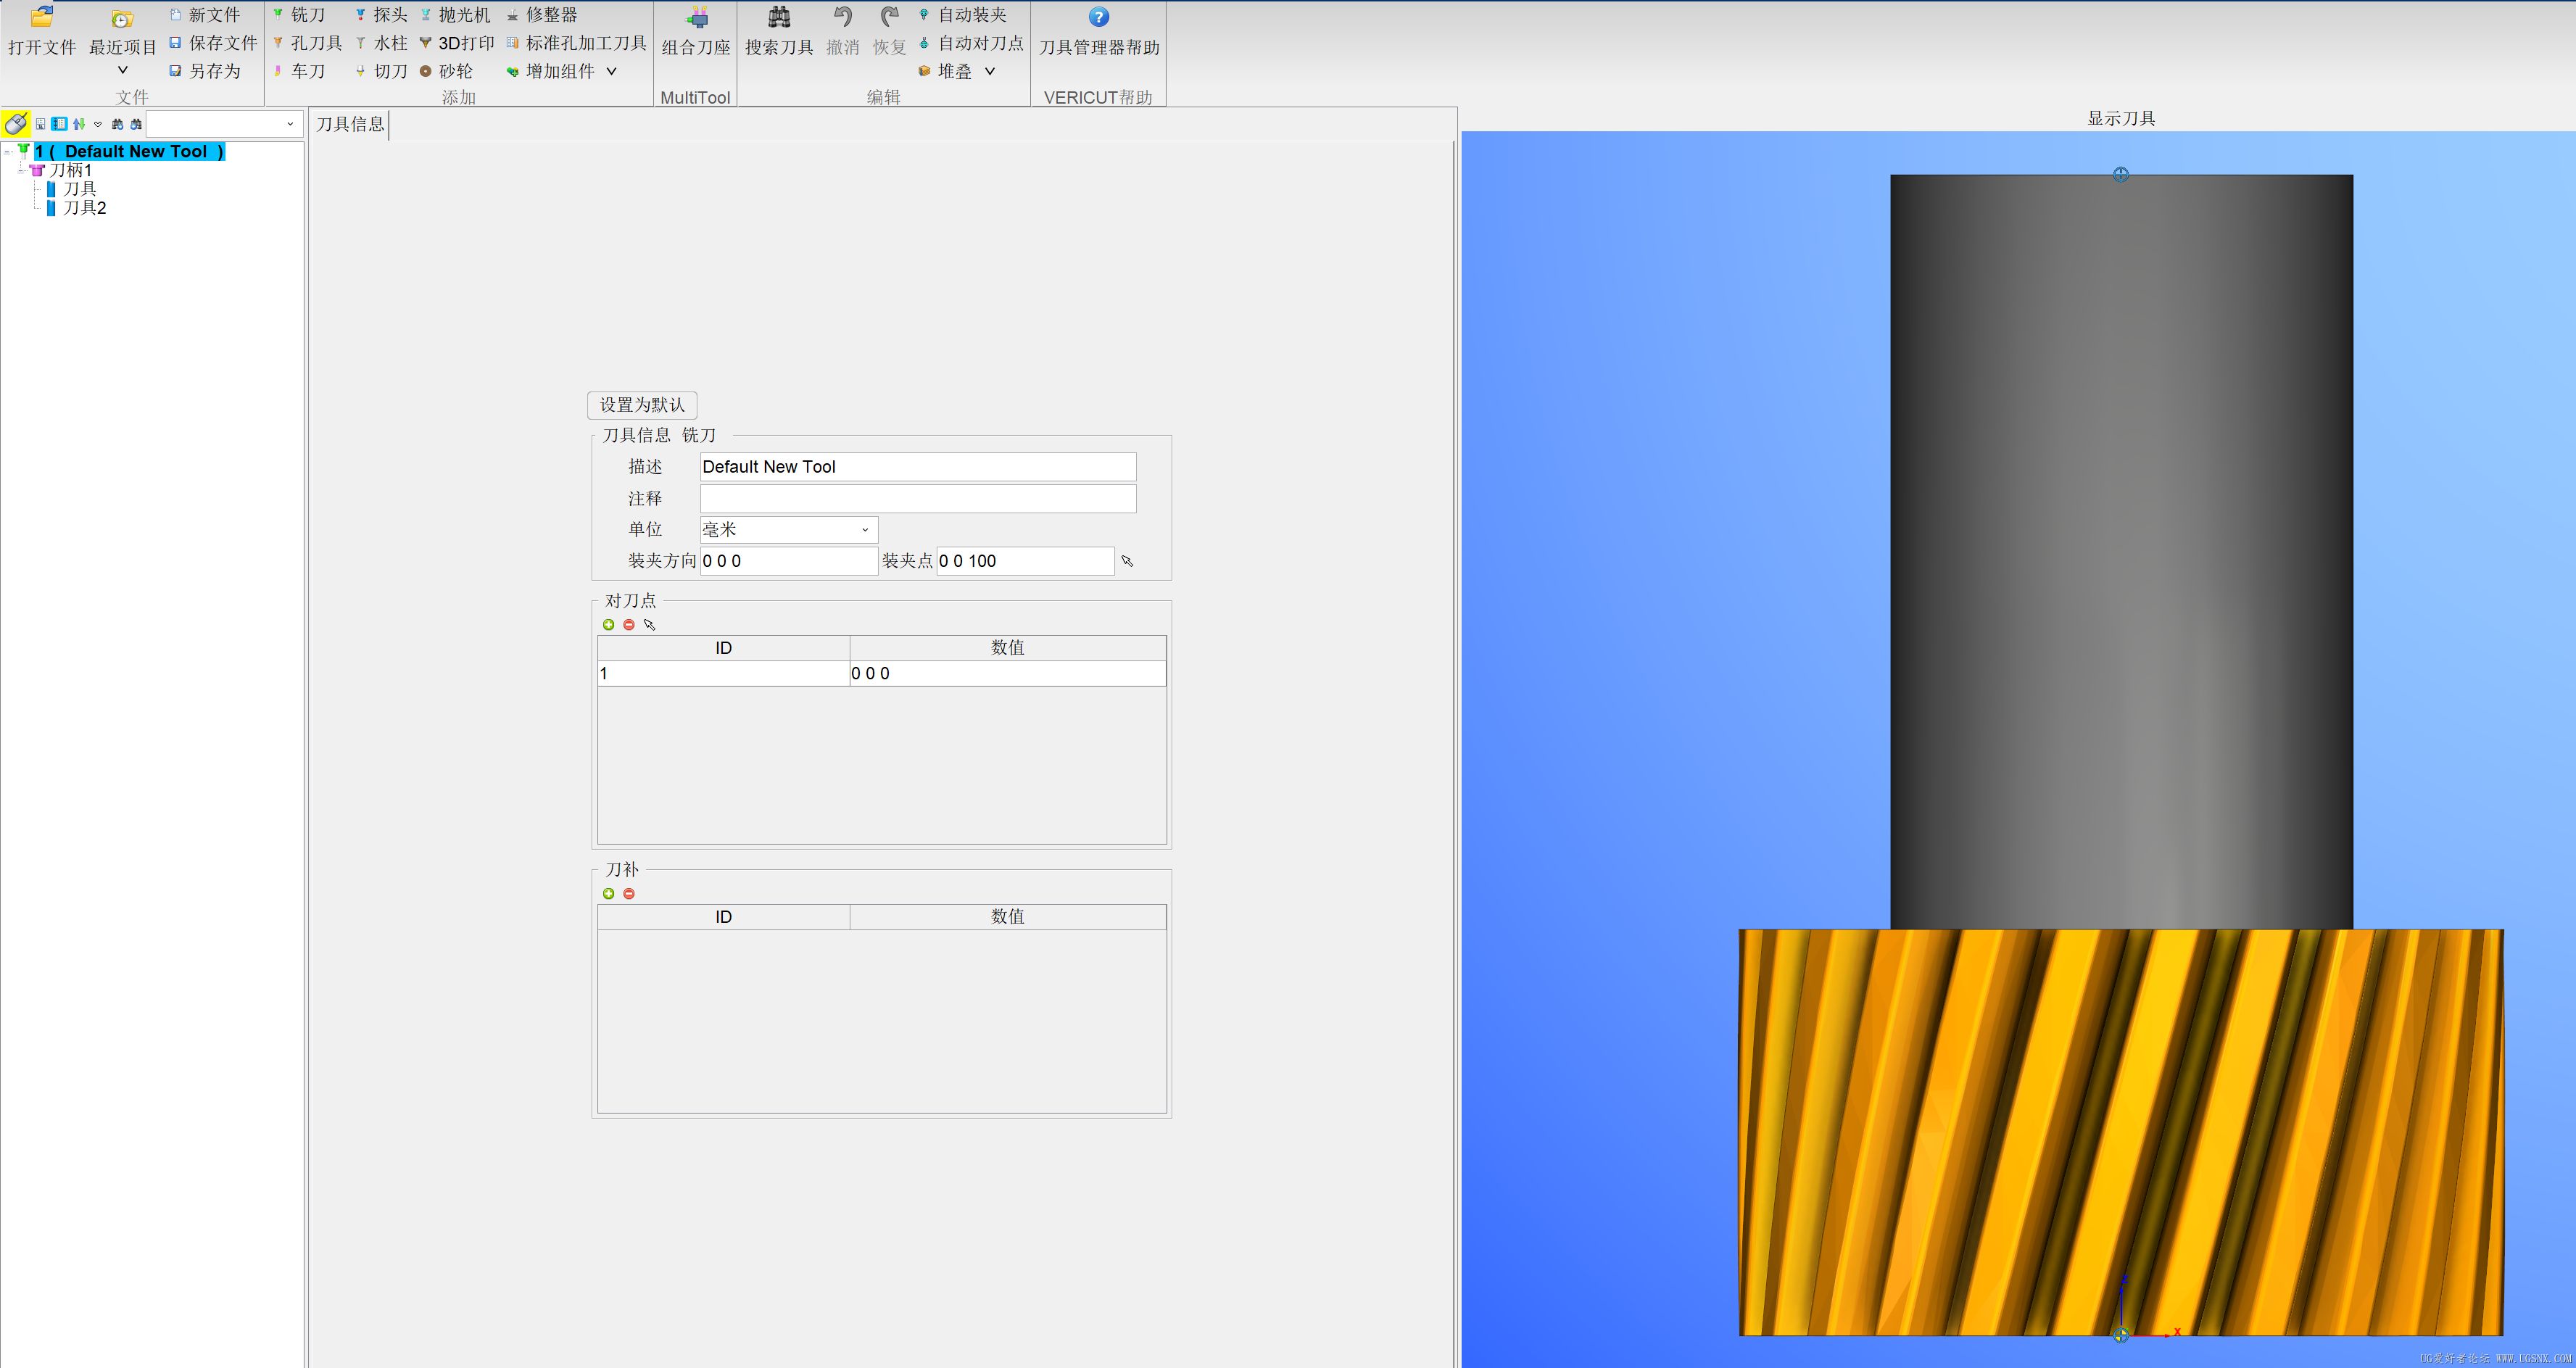Add a 车刀 turning tool
Screen dimensions: 2576x1368
tap(299, 71)
